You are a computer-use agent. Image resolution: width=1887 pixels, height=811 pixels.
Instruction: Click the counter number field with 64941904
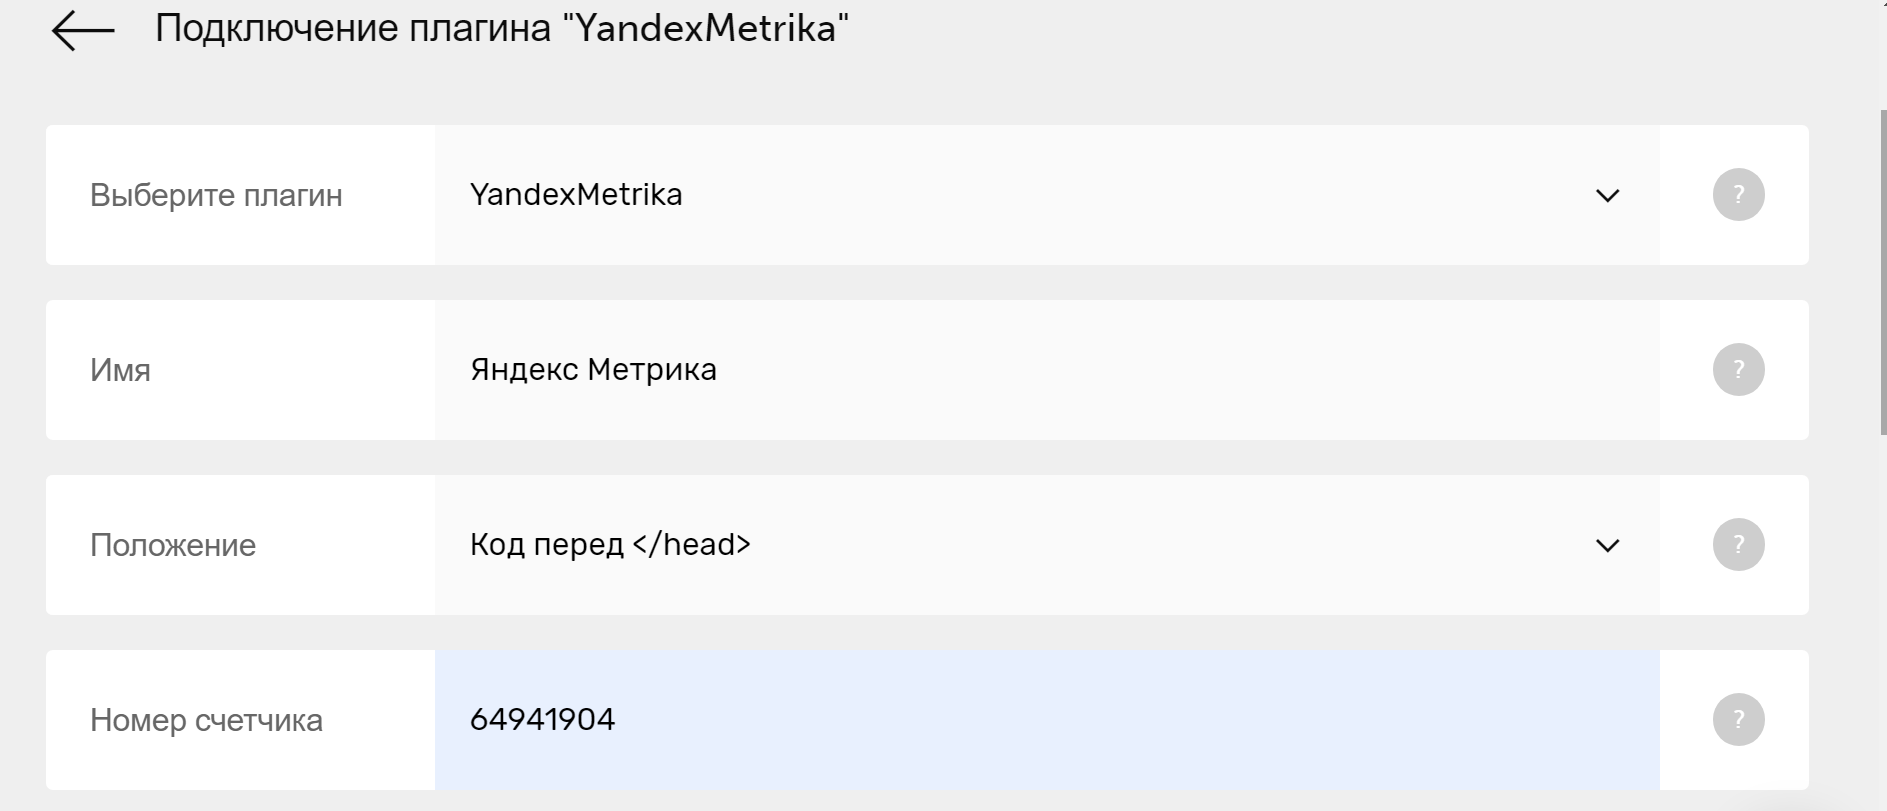(x=1047, y=720)
